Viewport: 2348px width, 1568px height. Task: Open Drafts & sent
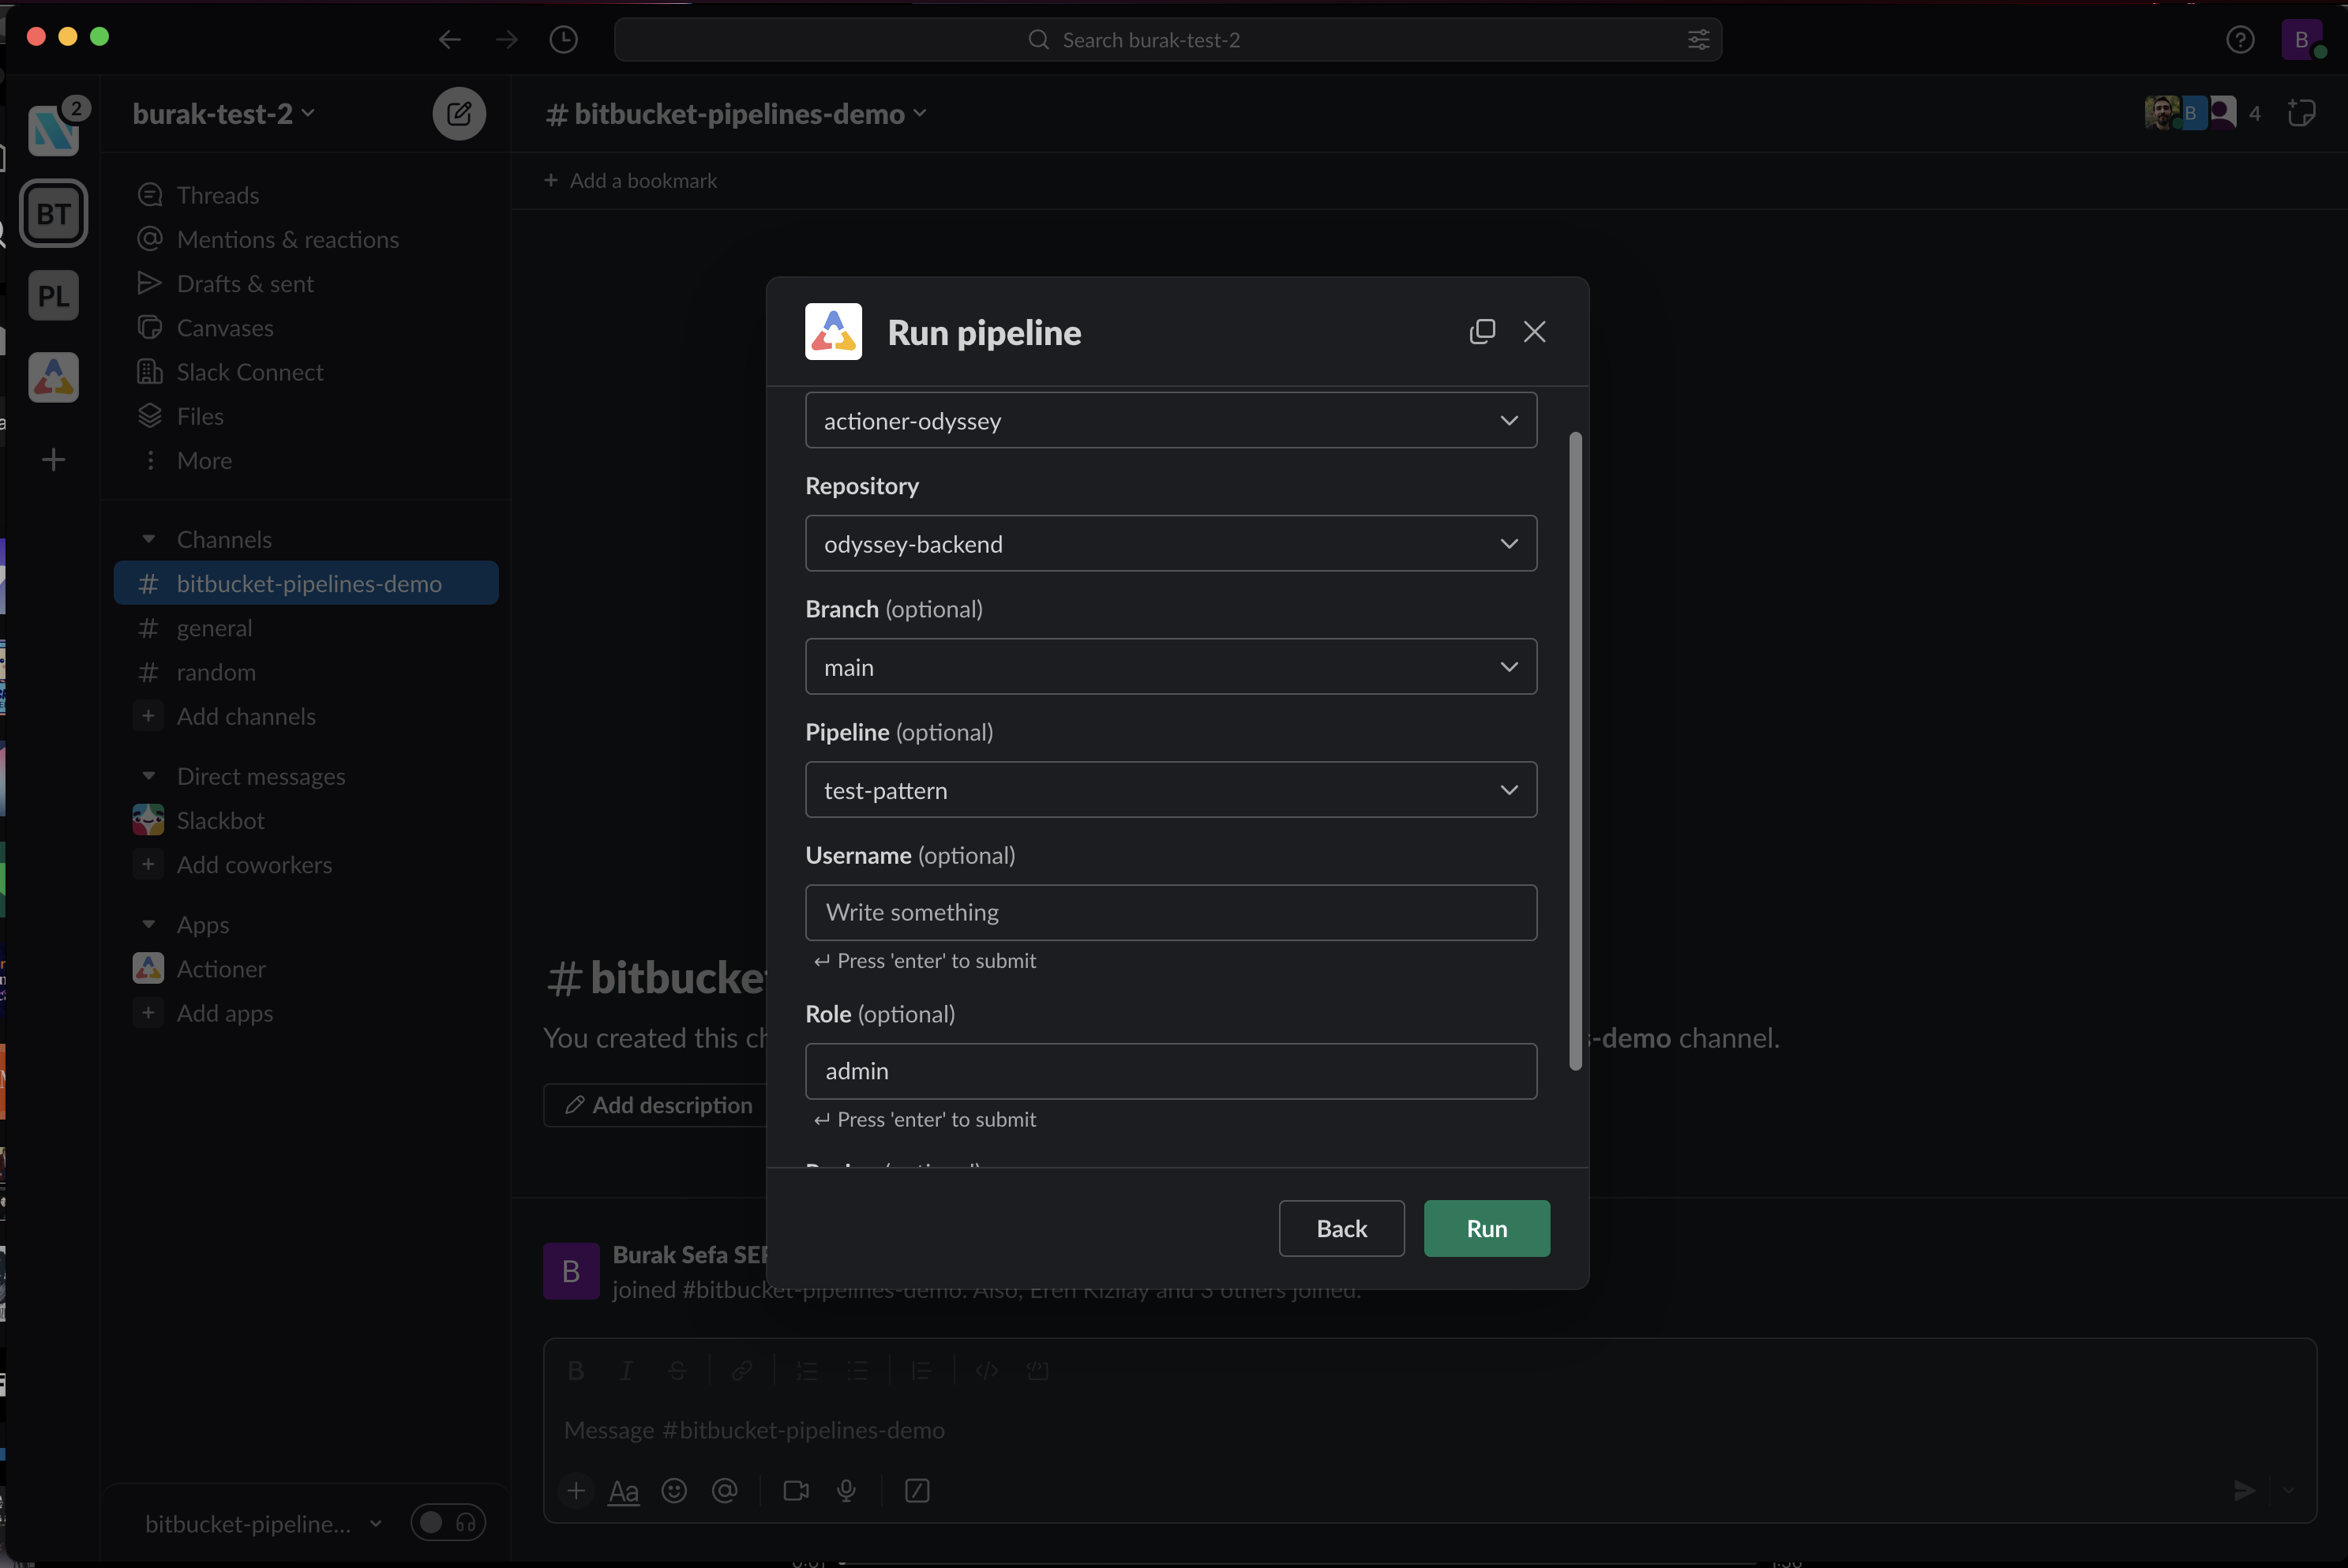click(x=306, y=284)
